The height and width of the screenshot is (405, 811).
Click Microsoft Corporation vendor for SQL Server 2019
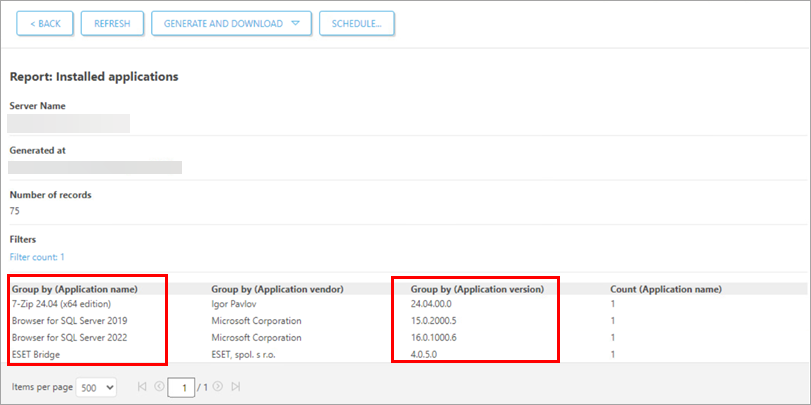pos(256,321)
